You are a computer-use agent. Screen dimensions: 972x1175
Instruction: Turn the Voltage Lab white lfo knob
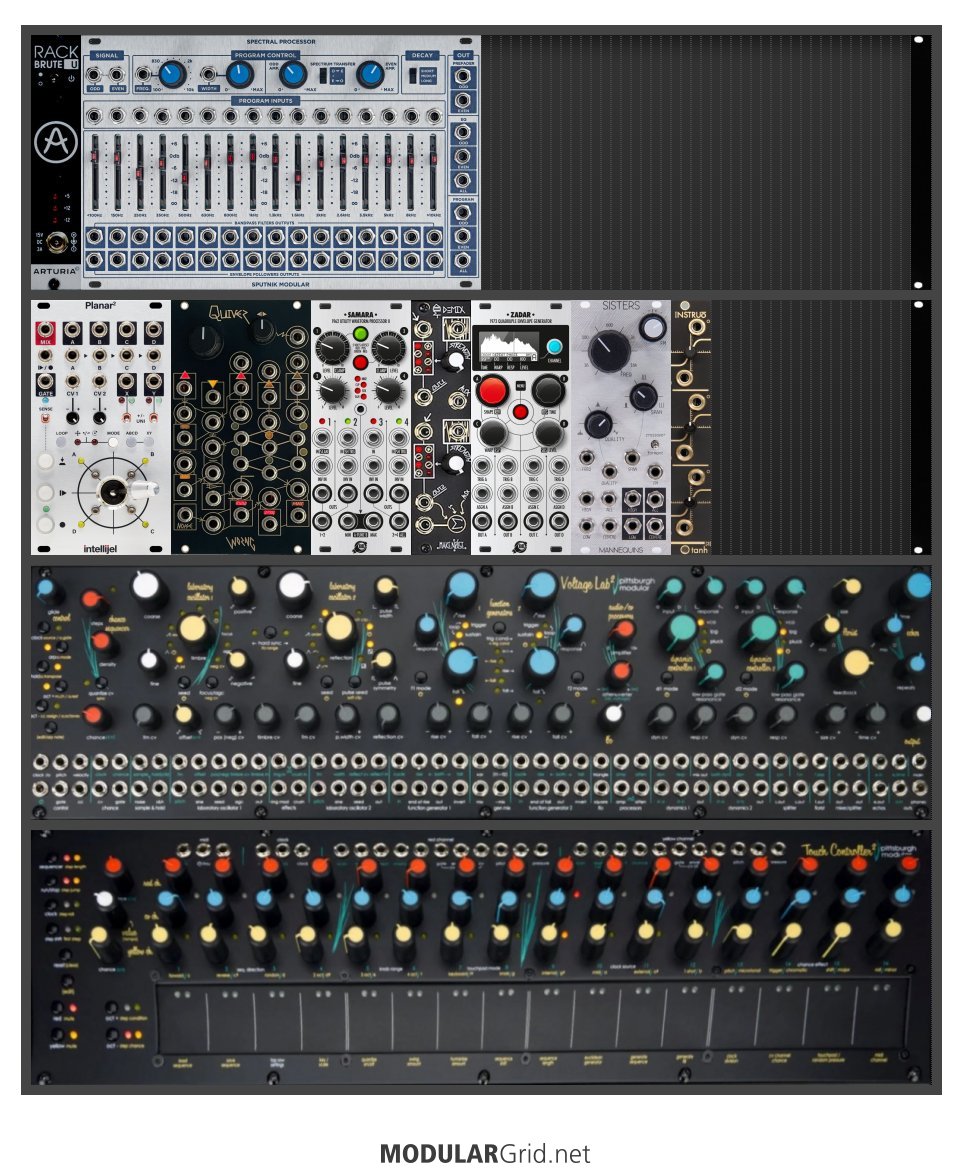tap(613, 714)
